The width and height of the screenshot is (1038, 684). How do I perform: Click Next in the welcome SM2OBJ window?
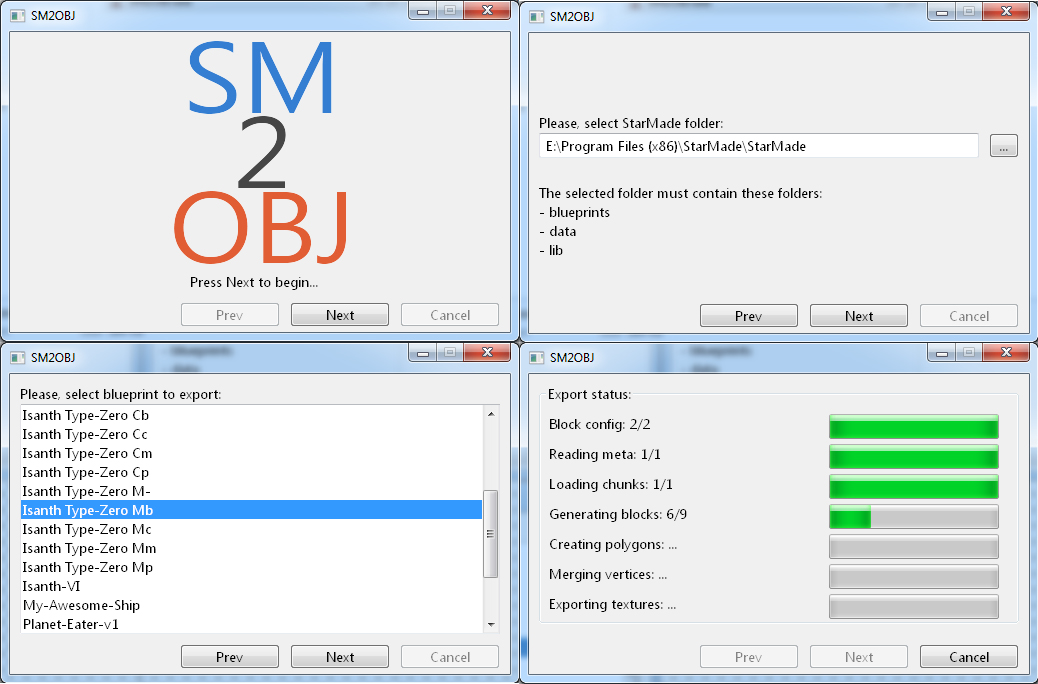coord(340,315)
